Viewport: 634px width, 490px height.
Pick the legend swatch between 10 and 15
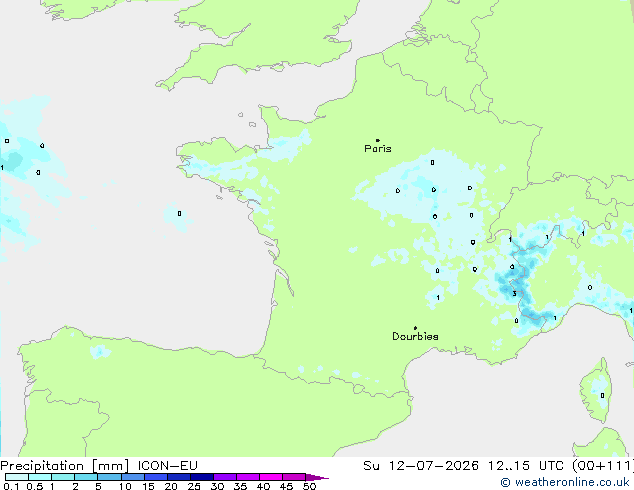click(x=133, y=477)
